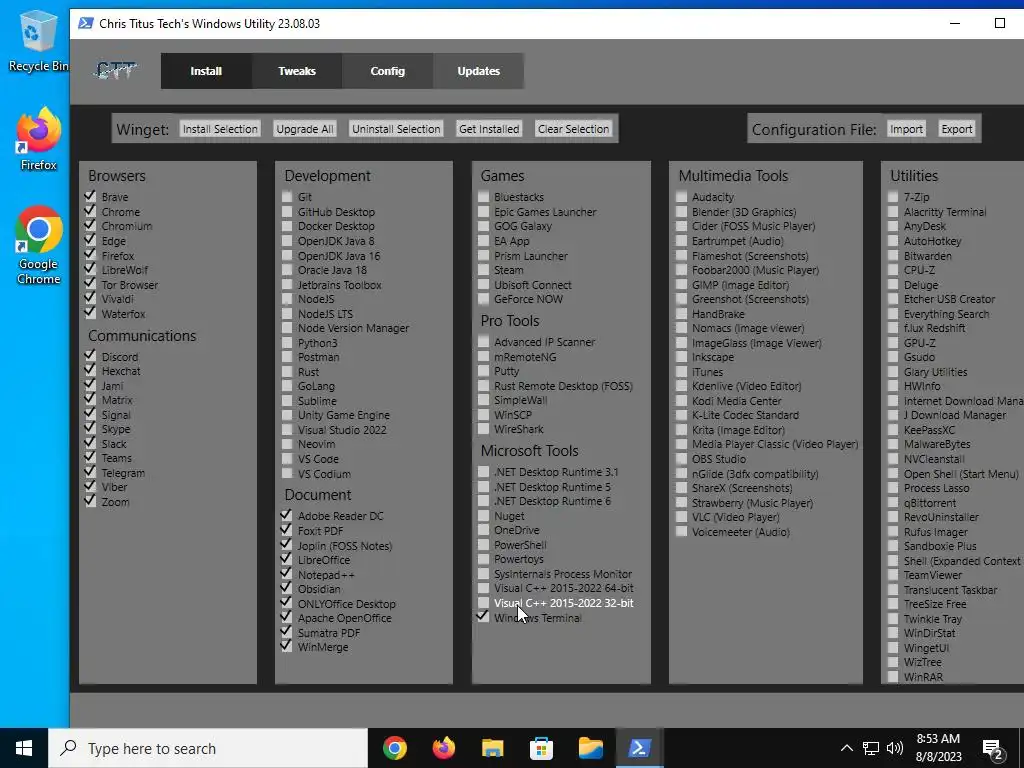Image resolution: width=1024 pixels, height=768 pixels.
Task: Check the WinRAR checkbox
Action: click(893, 676)
